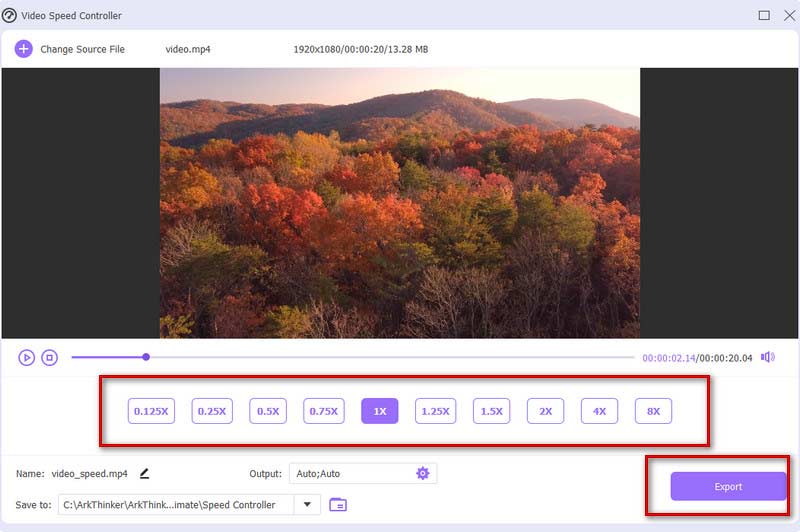Click the video progress slider handle
This screenshot has height=532, width=800.
tap(146, 357)
